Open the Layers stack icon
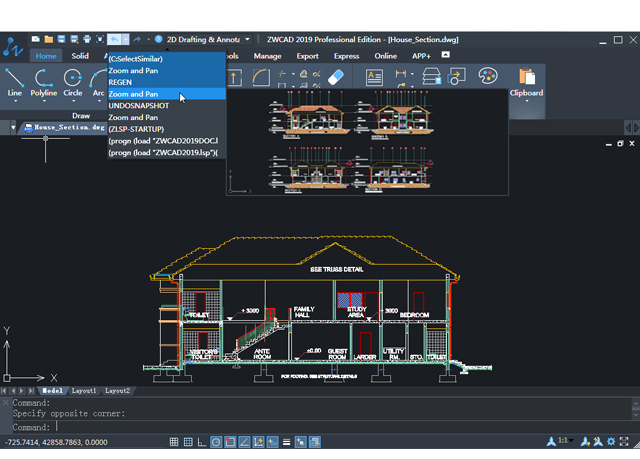The image size is (640, 459). tap(431, 76)
